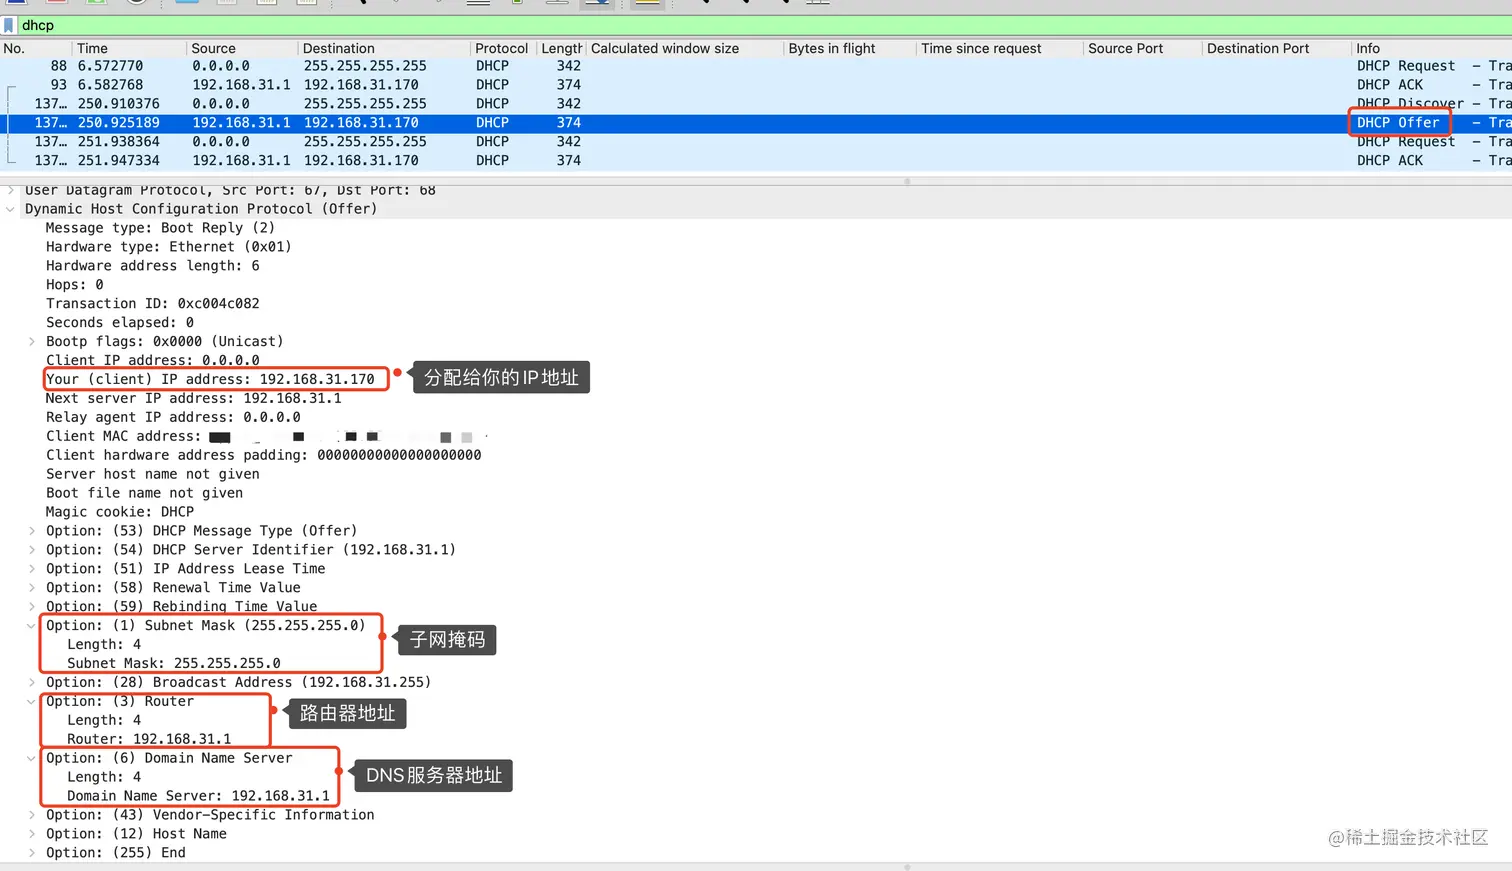The width and height of the screenshot is (1512, 871).
Task: Collapse the Dynamic Host Configuration Protocol node
Action: 11,209
